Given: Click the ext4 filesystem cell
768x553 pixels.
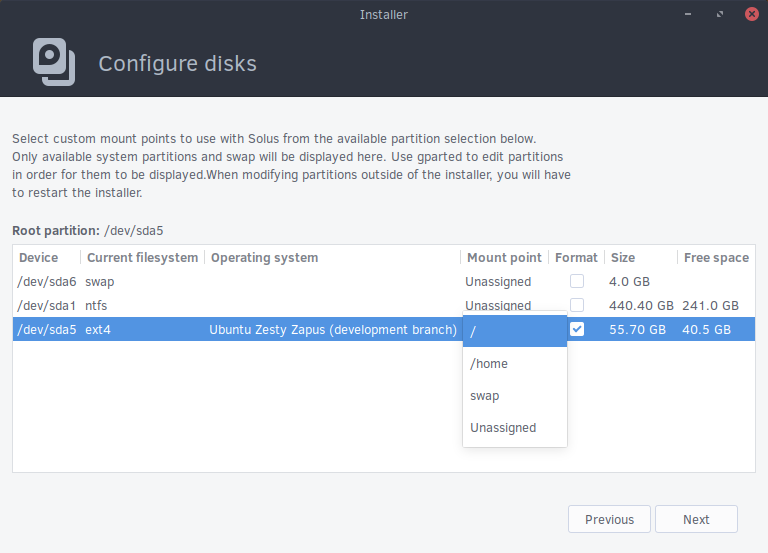Looking at the screenshot, I should click(x=98, y=330).
